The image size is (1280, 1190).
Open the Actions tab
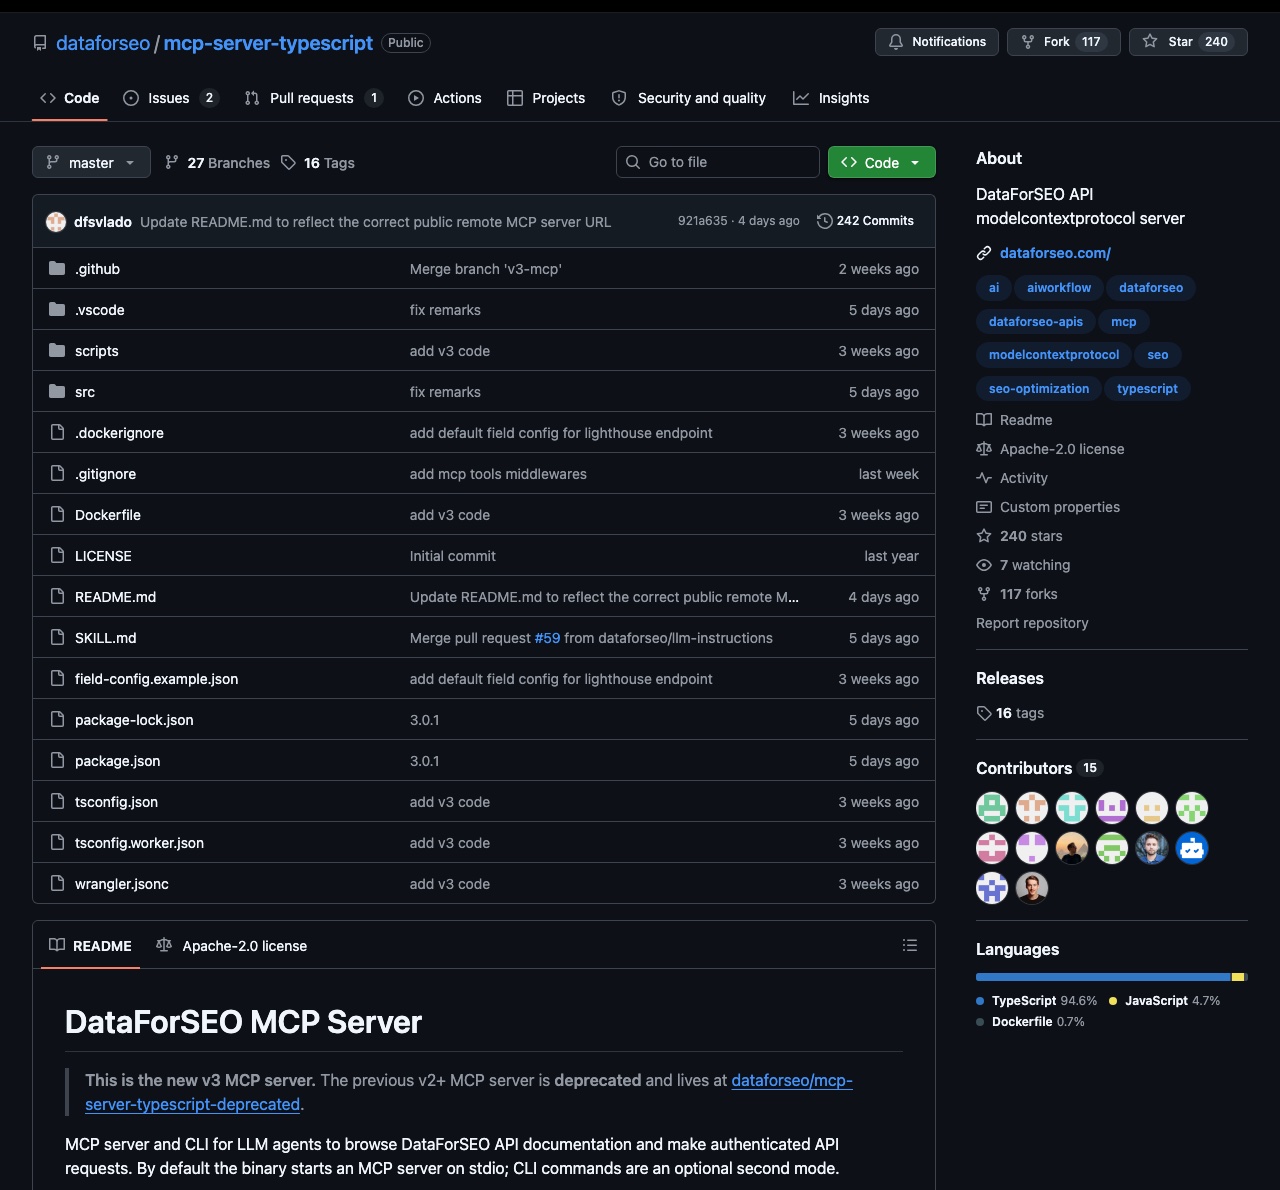(445, 98)
